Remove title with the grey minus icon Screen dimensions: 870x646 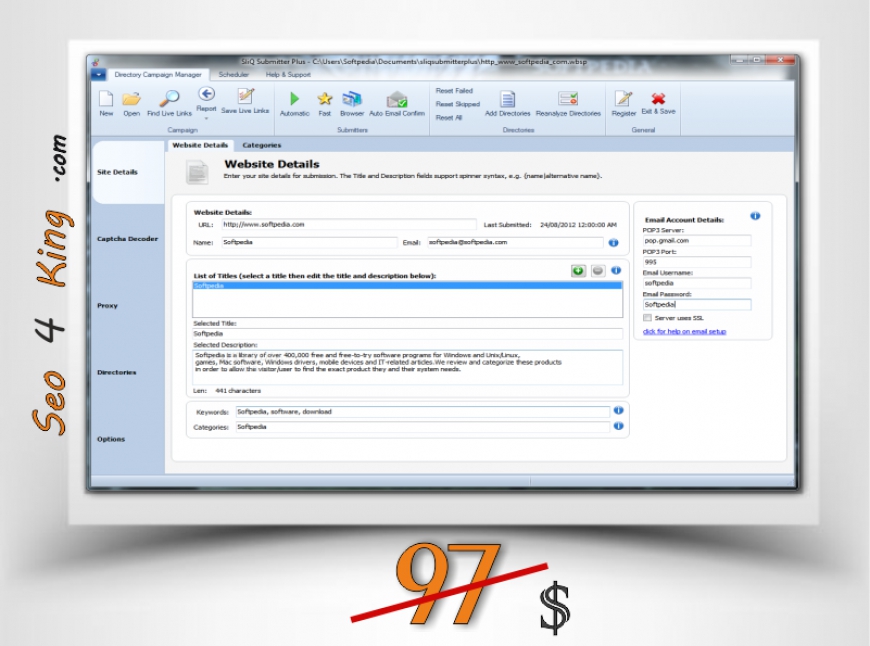pos(598,271)
